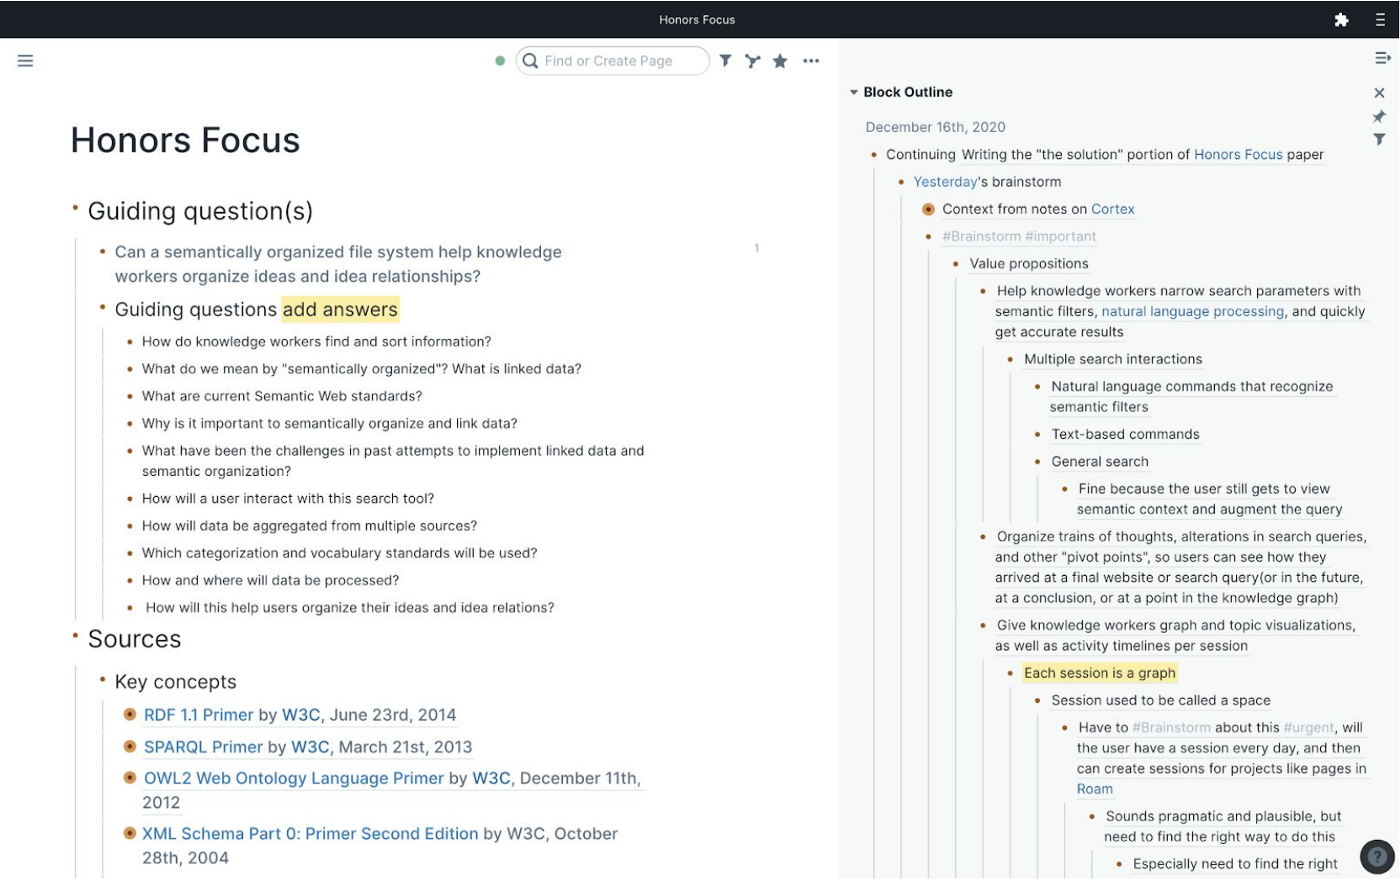Click the Sources heading bullet

pos(75,635)
